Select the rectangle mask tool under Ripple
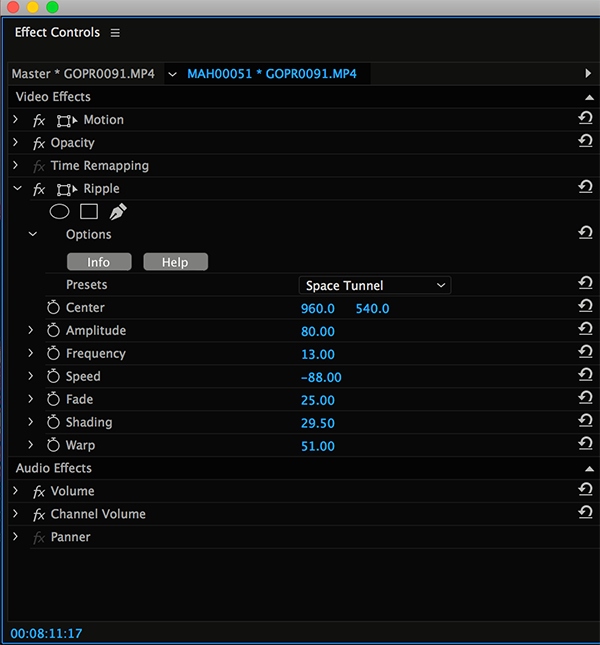 [x=89, y=212]
